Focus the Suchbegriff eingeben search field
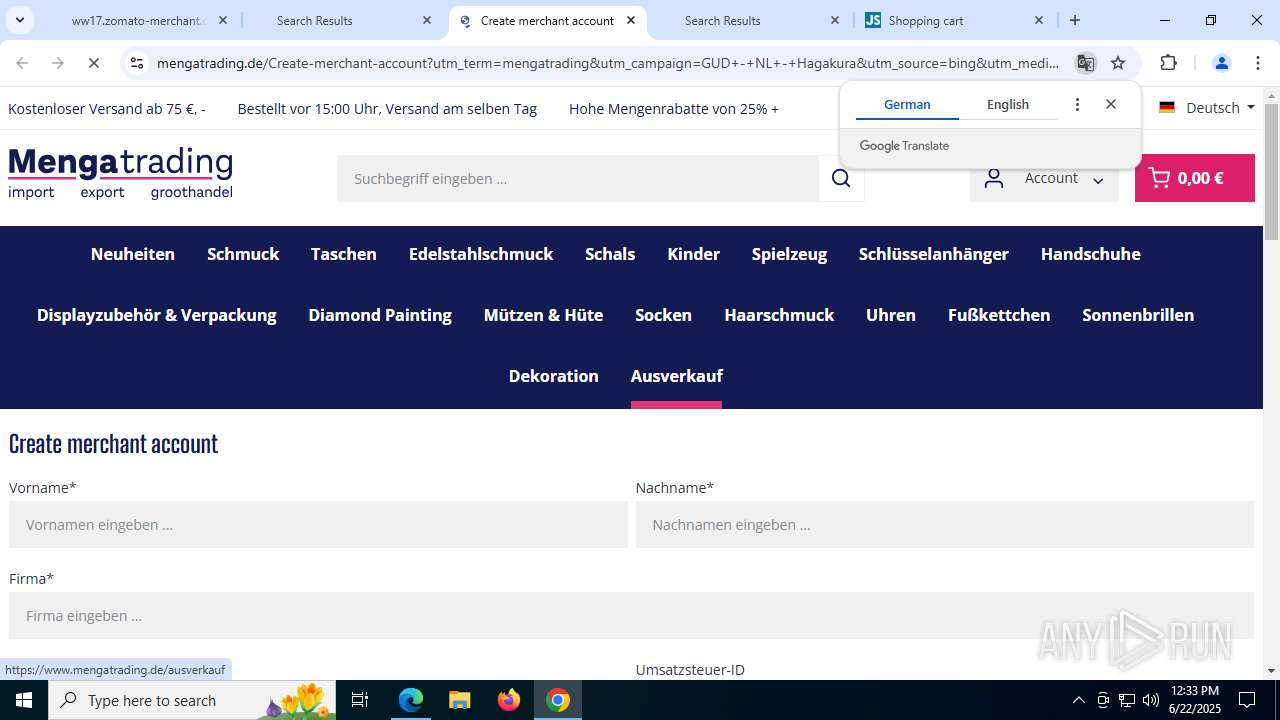Image resolution: width=1280 pixels, height=720 pixels. coord(578,178)
